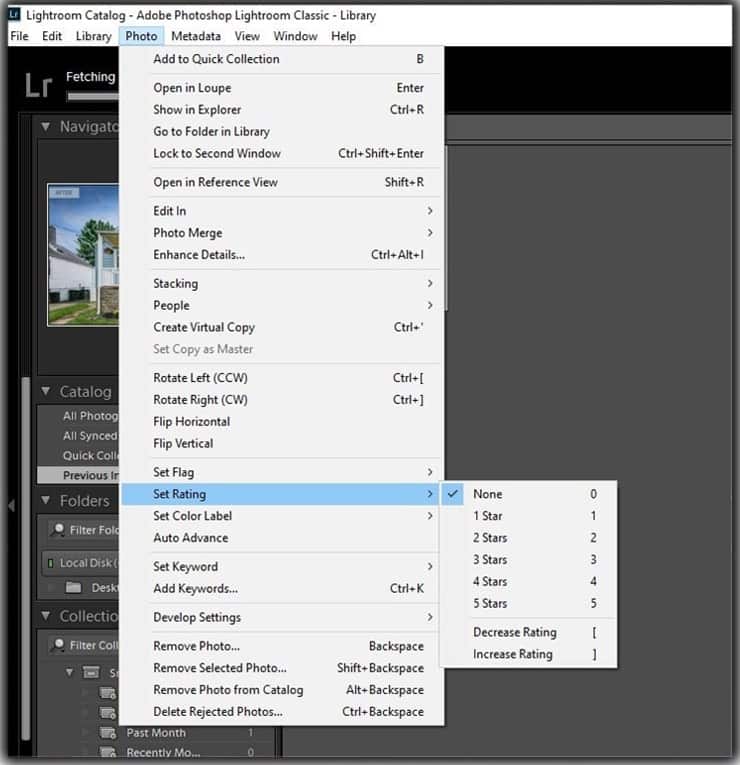
Task: Select Delete Rejected Photos
Action: pyautogui.click(x=218, y=712)
